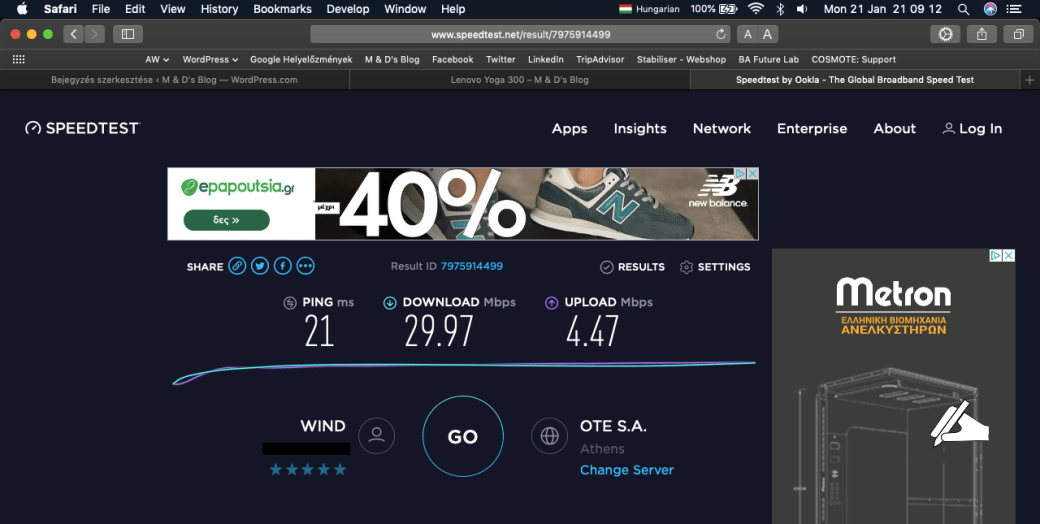The image size is (1040, 524).
Task: Start a new test with GO
Action: [463, 436]
